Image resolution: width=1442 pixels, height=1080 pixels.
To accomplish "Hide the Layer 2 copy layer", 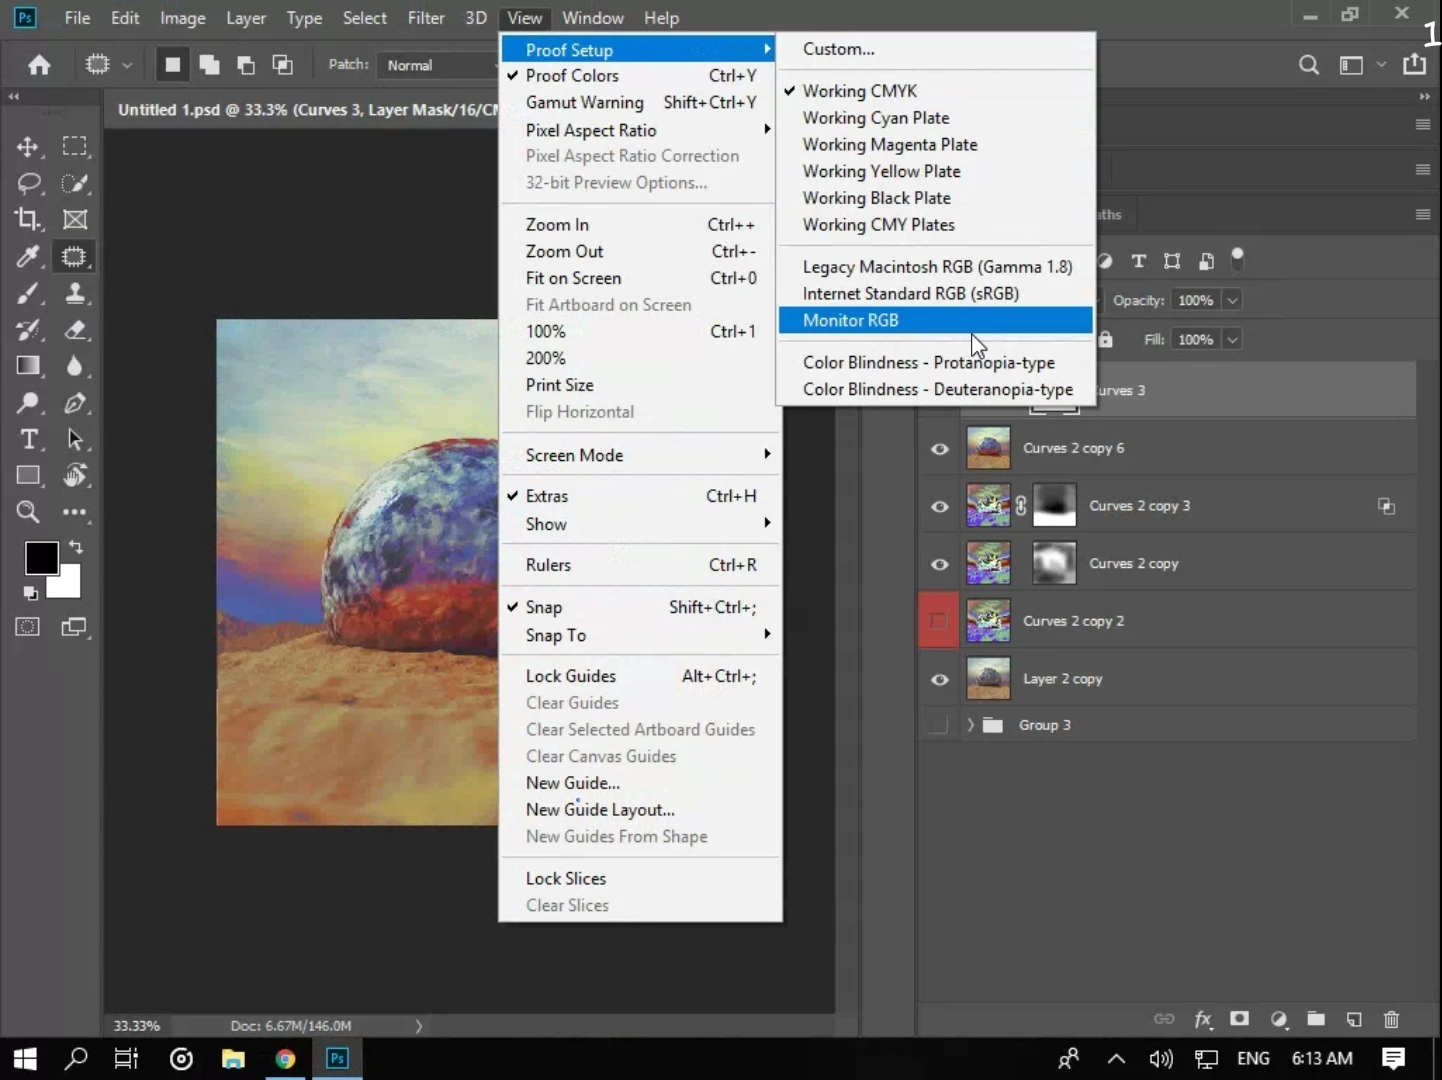I will [939, 679].
